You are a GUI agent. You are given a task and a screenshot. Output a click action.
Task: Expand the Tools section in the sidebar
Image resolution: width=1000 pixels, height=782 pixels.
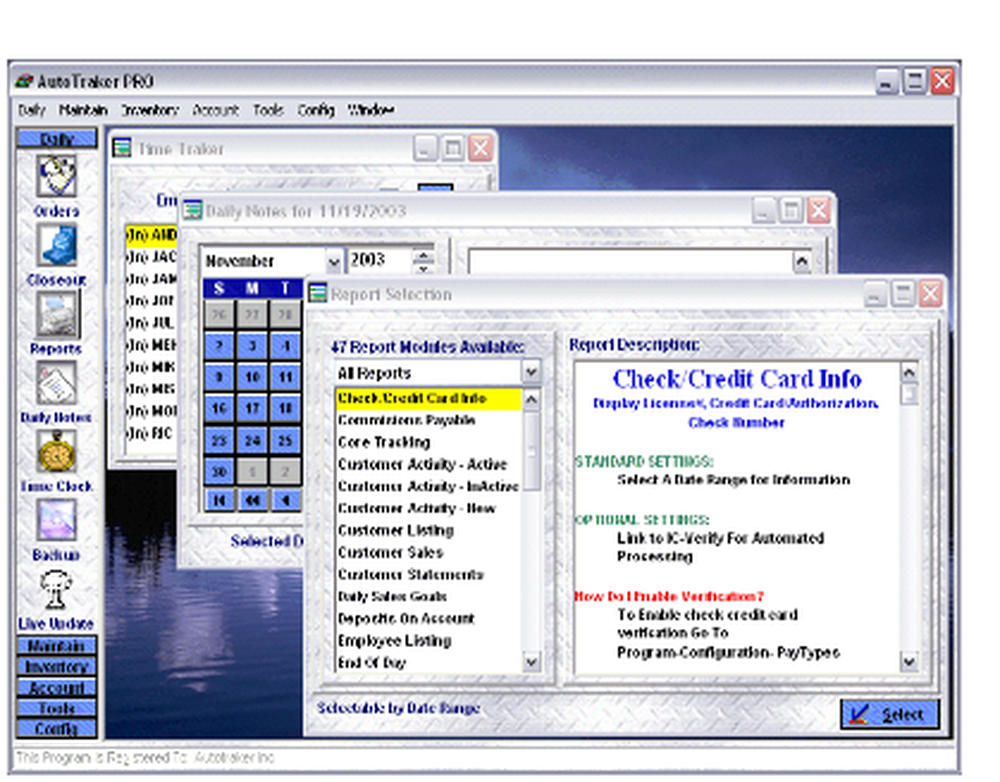tap(56, 708)
